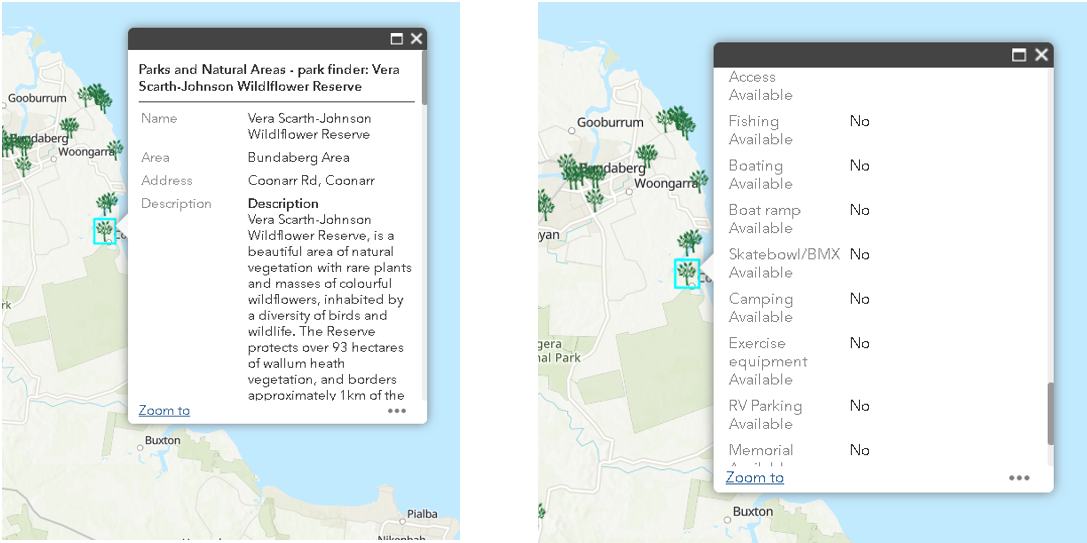The width and height of the screenshot is (1087, 543).
Task: Click park marker right of Woongarra label, description map
Action: (x=116, y=148)
